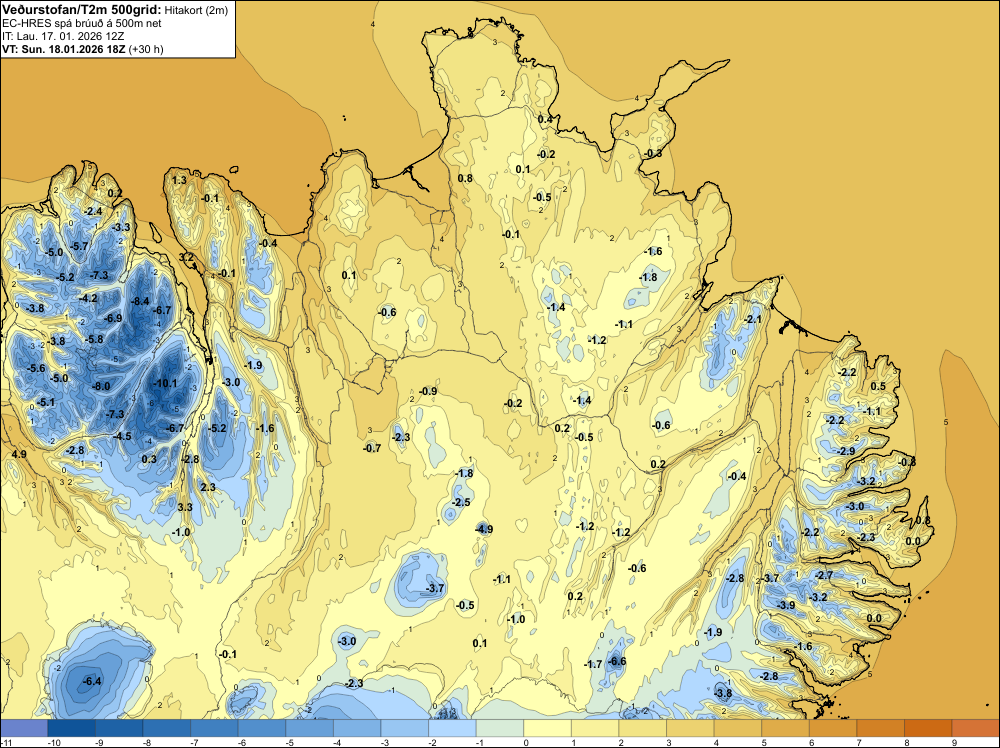Click the temperature value -6.4

click(x=92, y=681)
